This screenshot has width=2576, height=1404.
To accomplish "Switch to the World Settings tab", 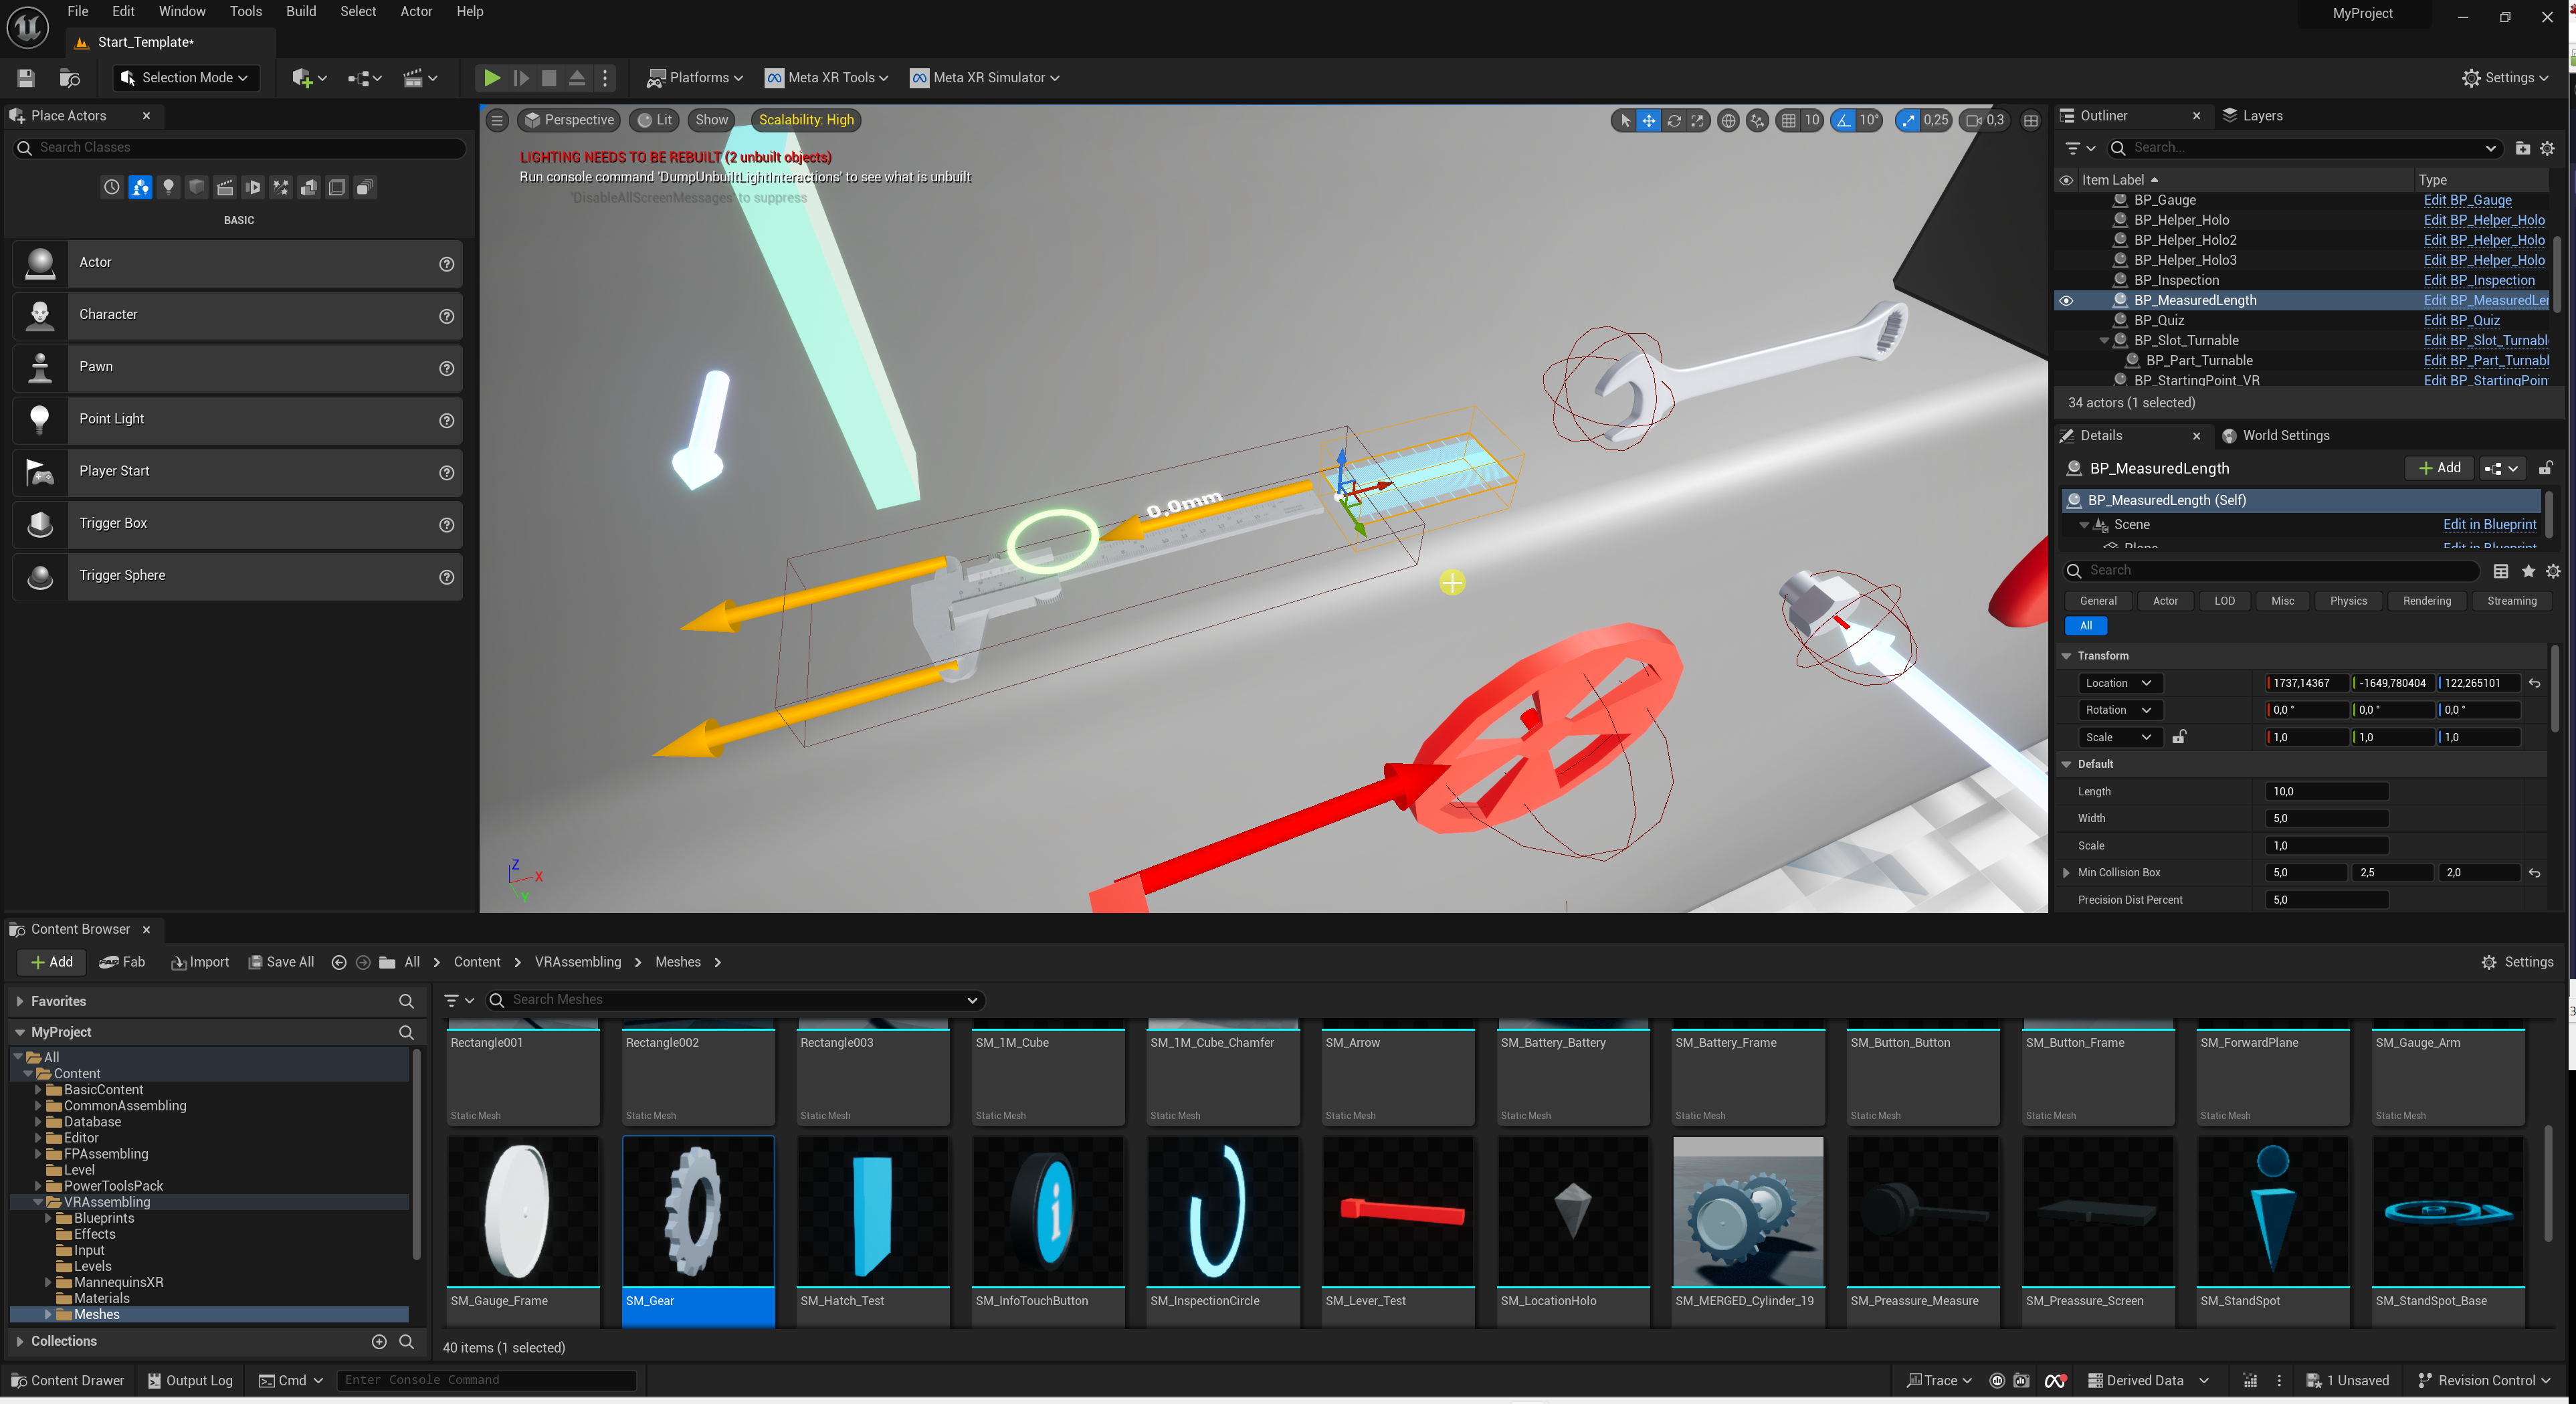I will [x=2284, y=435].
